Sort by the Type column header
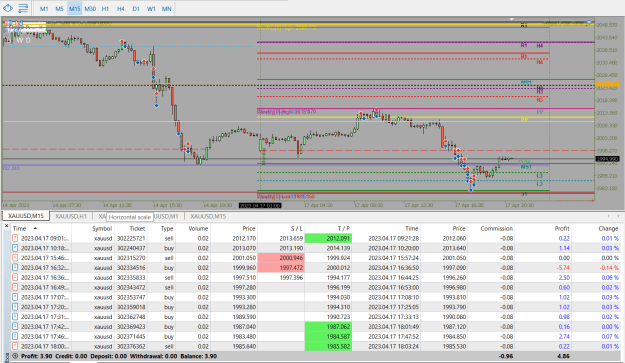The height and width of the screenshot is (363, 625). (x=167, y=228)
